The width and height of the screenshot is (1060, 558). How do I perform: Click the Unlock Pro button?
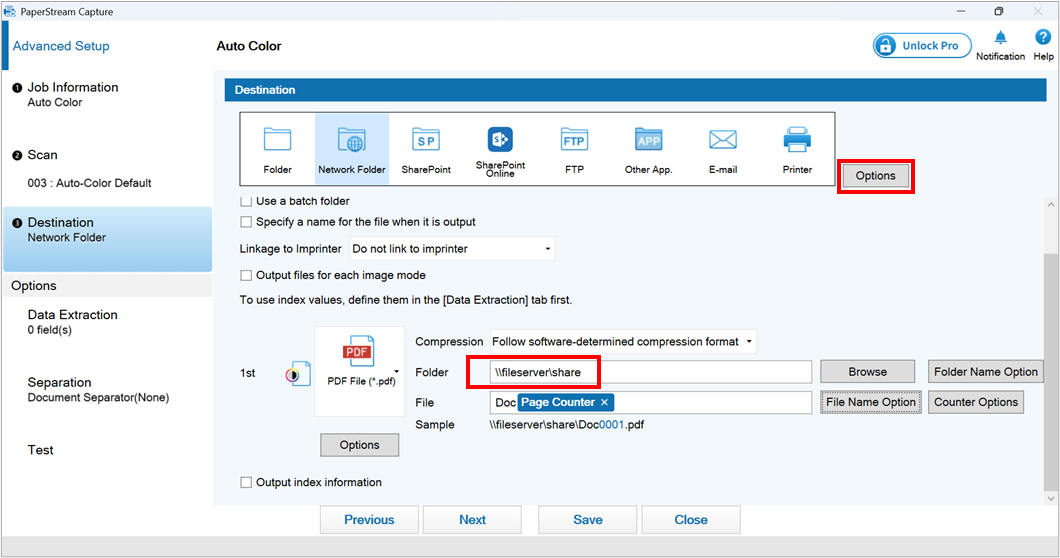tap(921, 45)
